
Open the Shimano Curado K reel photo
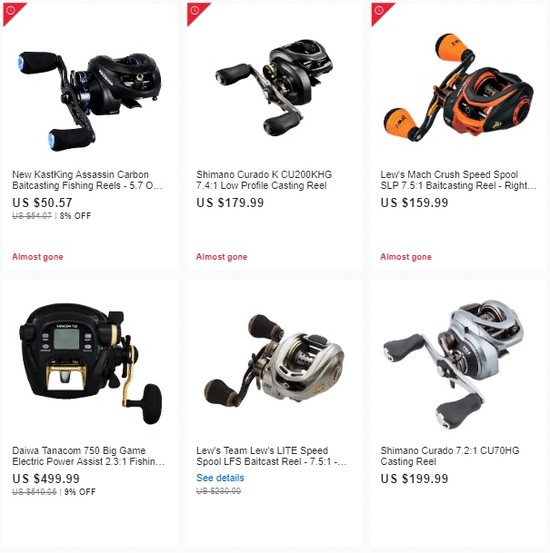[x=274, y=87]
